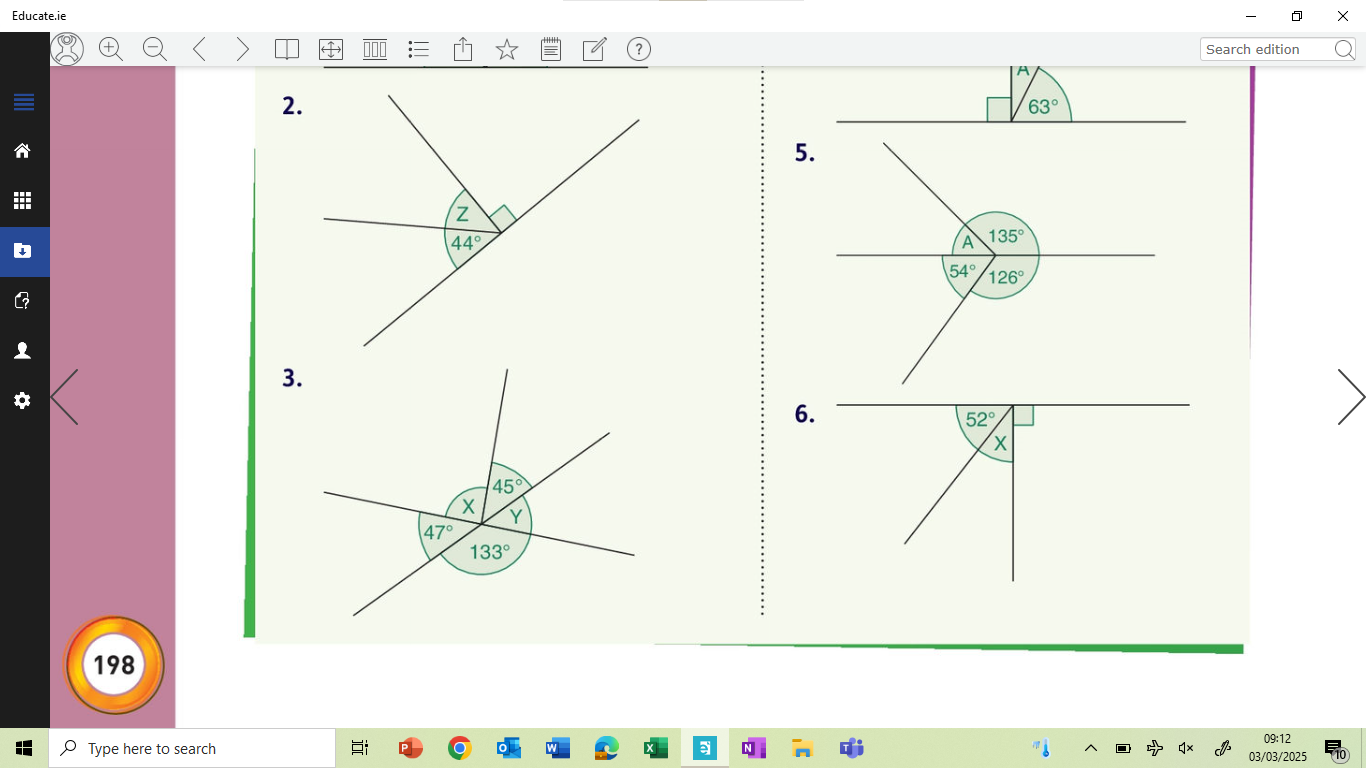Open the table of contents list icon
This screenshot has height=768, width=1366.
point(418,48)
